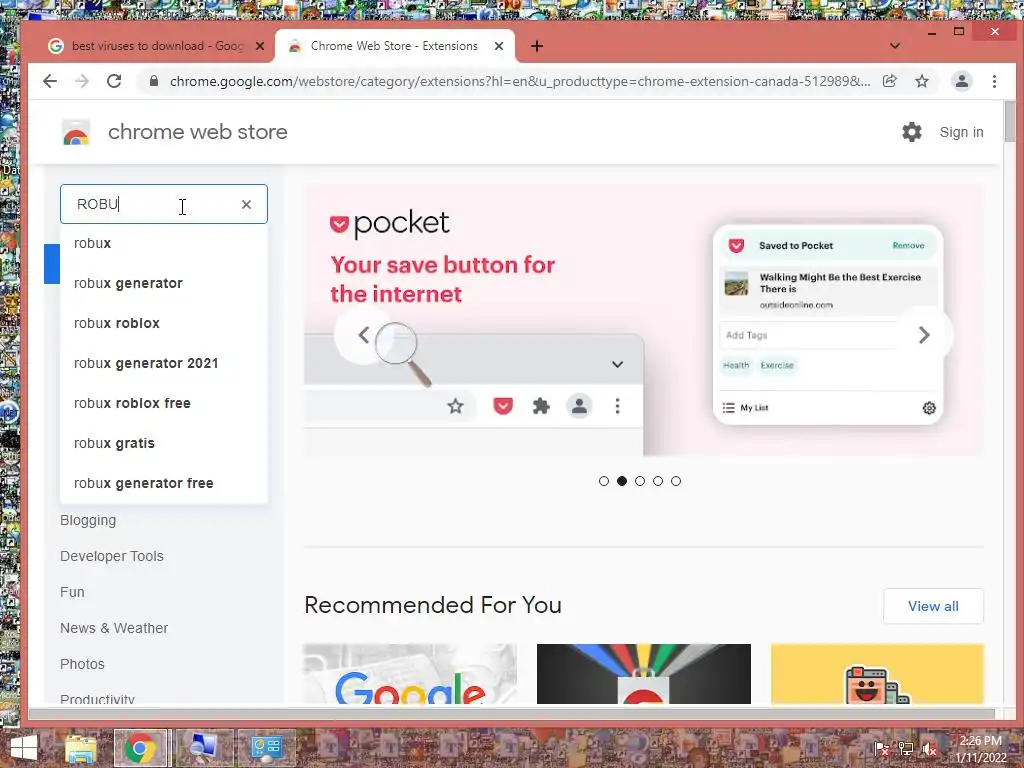Image resolution: width=1024 pixels, height=768 pixels.
Task: Click the Pocket promo banner headline
Action: click(443, 280)
